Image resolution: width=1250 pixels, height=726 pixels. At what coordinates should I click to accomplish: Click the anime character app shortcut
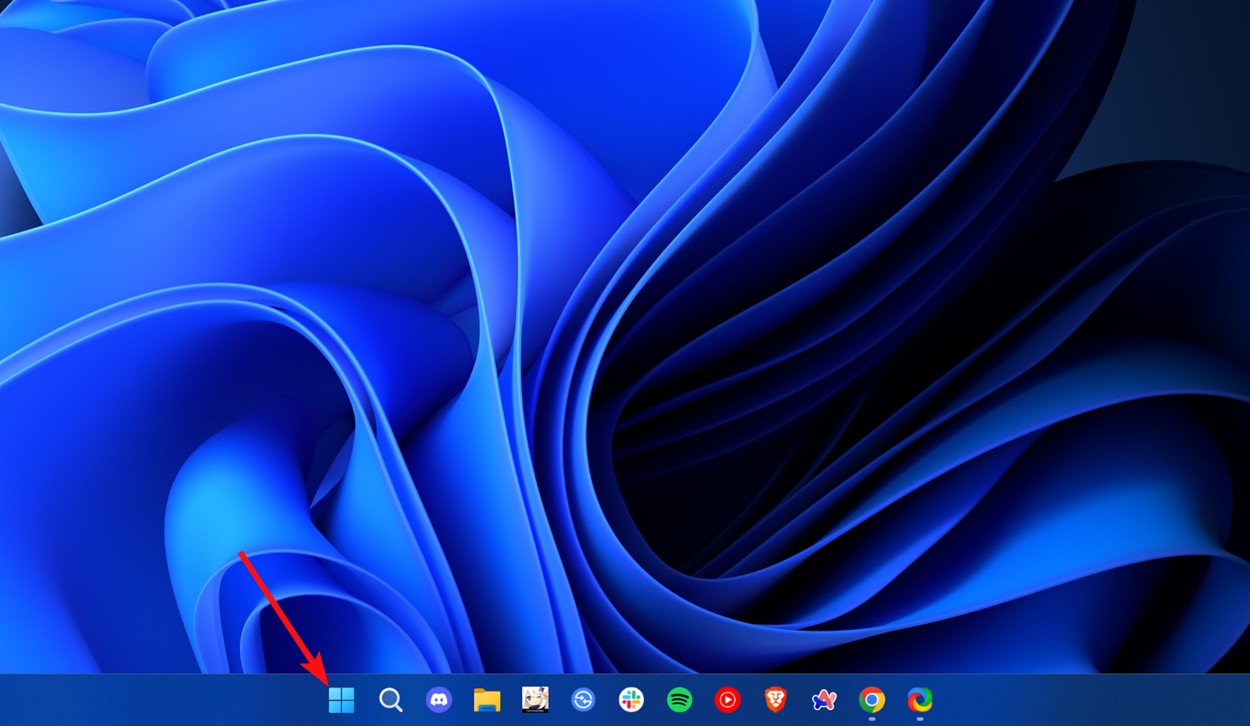[536, 700]
